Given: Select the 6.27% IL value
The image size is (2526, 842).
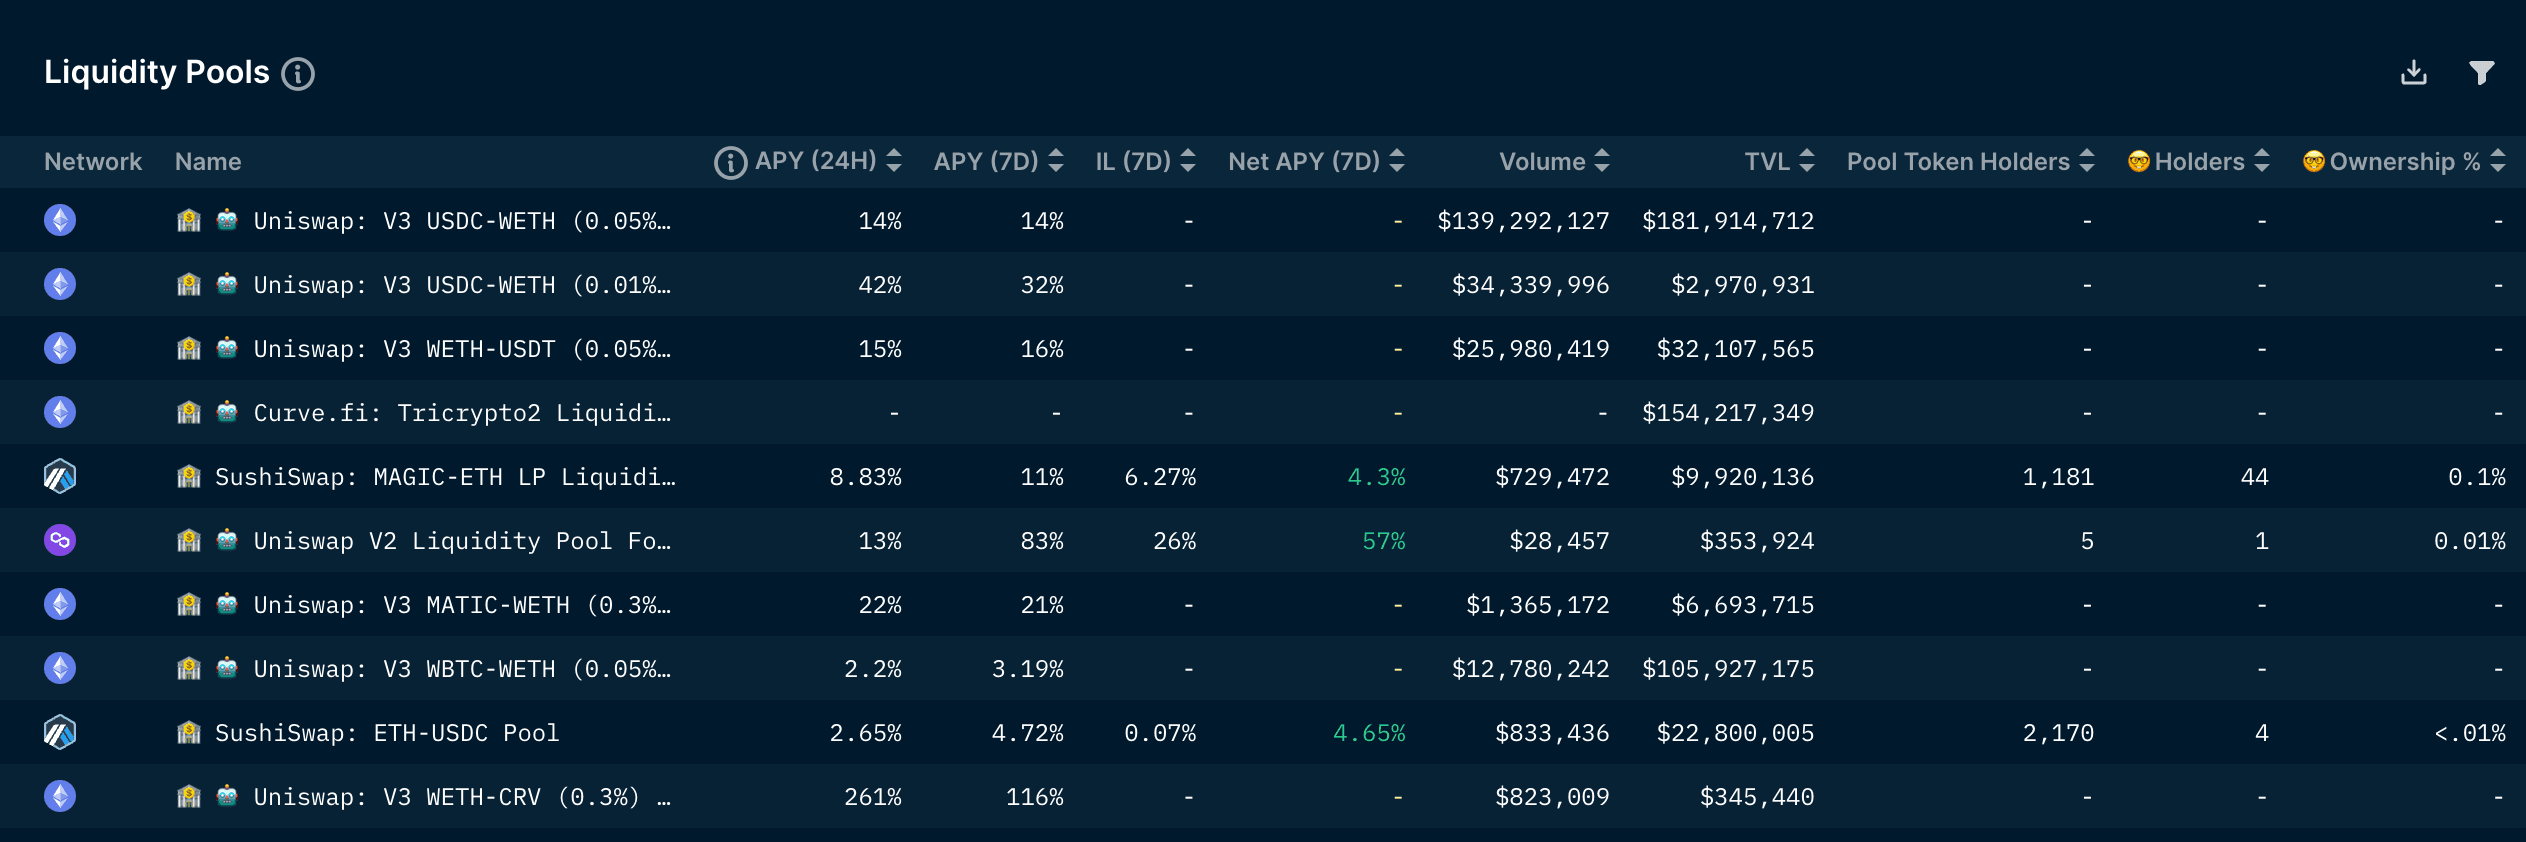Looking at the screenshot, I should coord(1160,477).
